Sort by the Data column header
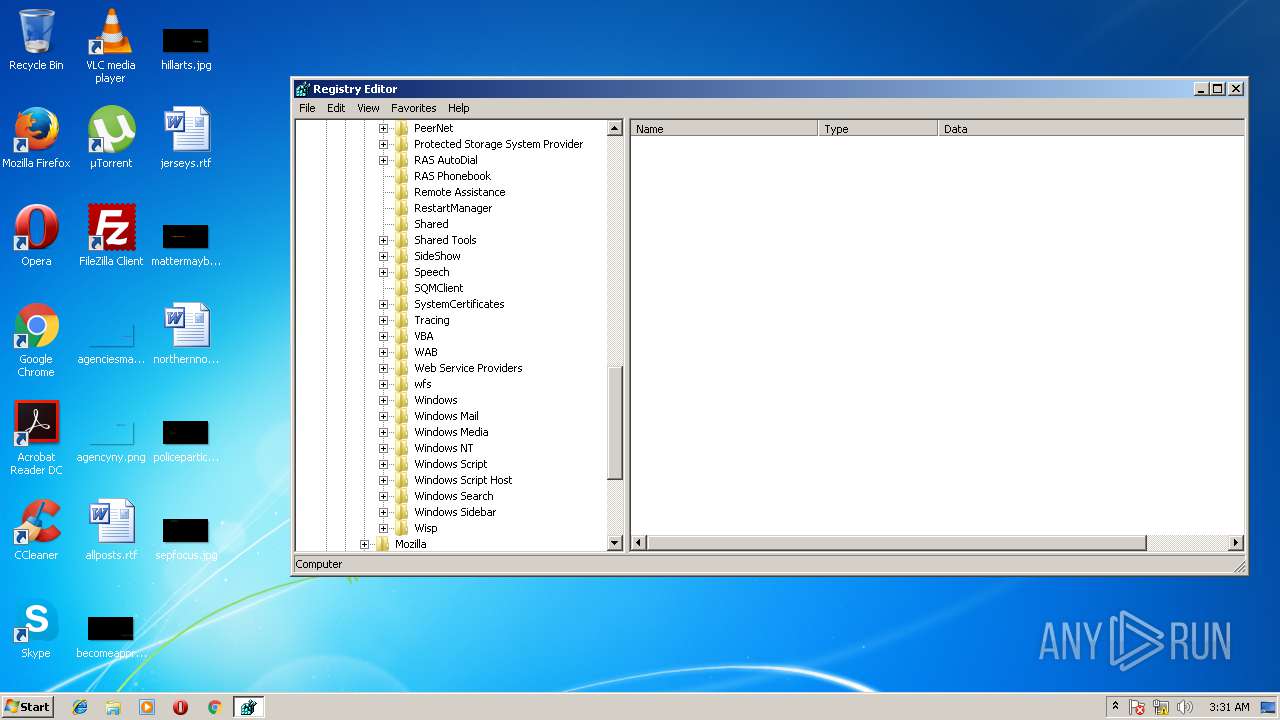This screenshot has height=720, width=1280. tap(1091, 129)
